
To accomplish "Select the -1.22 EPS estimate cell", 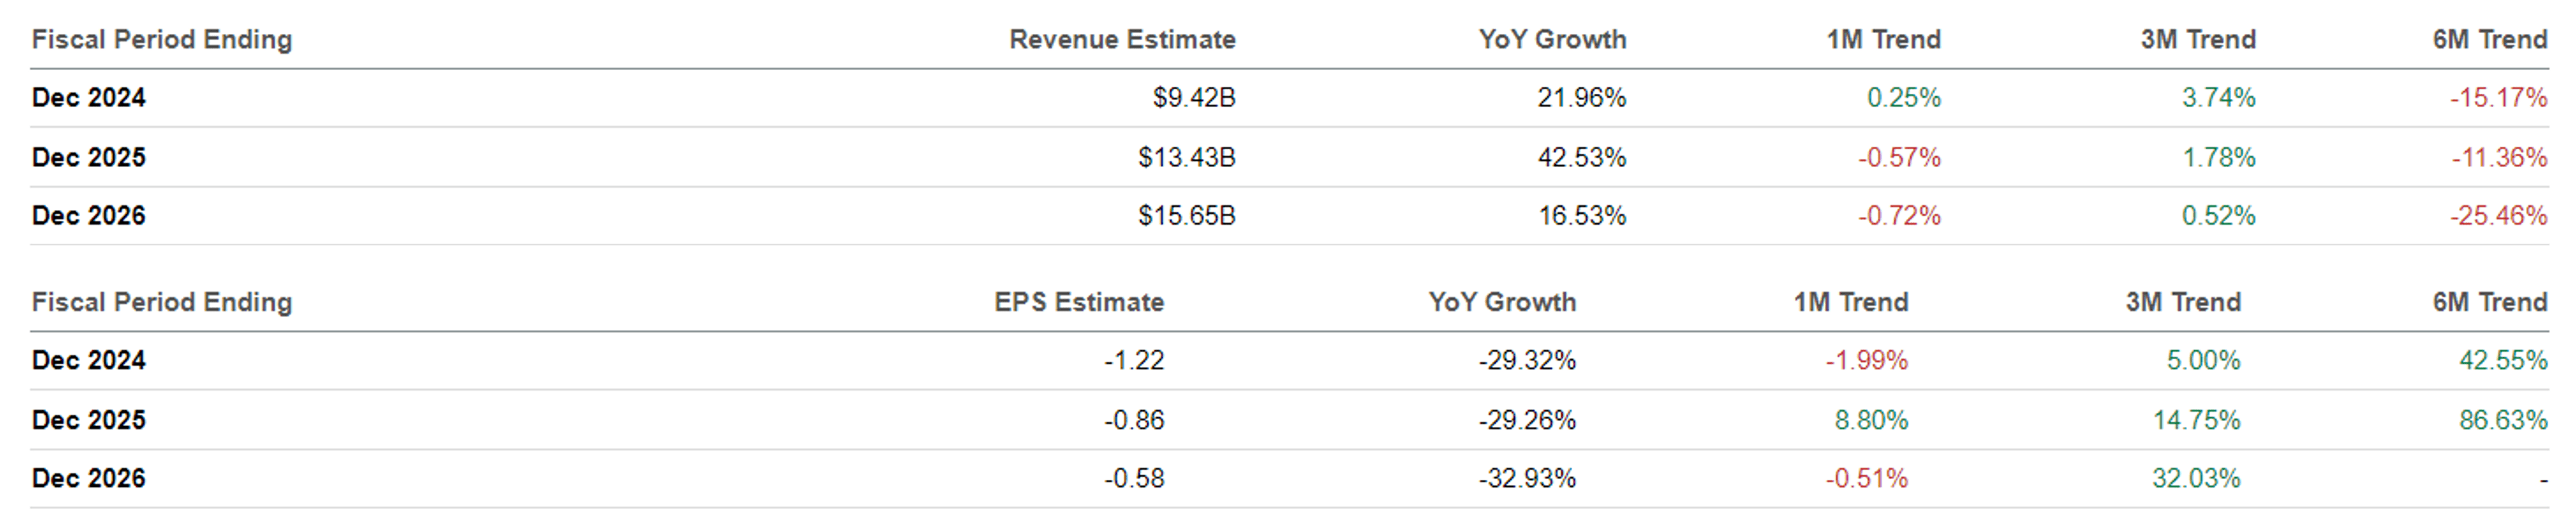I will (x=1134, y=360).
